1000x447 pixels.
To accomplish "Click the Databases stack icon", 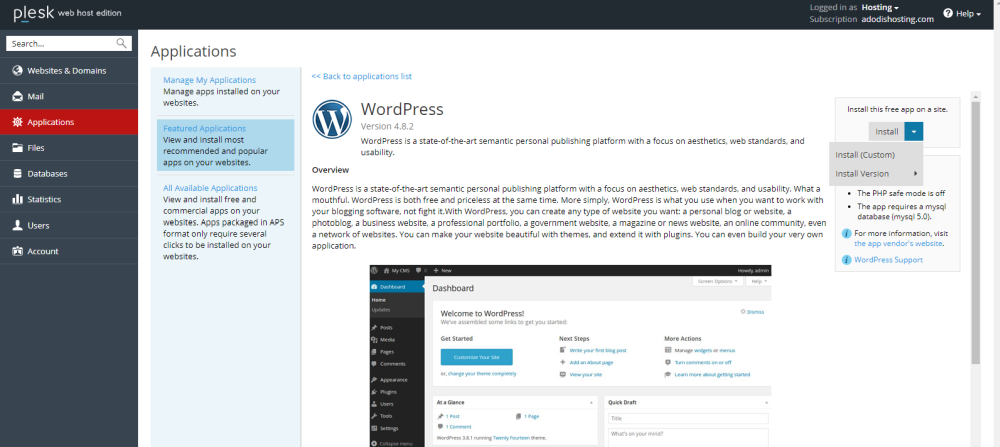I will 17,173.
